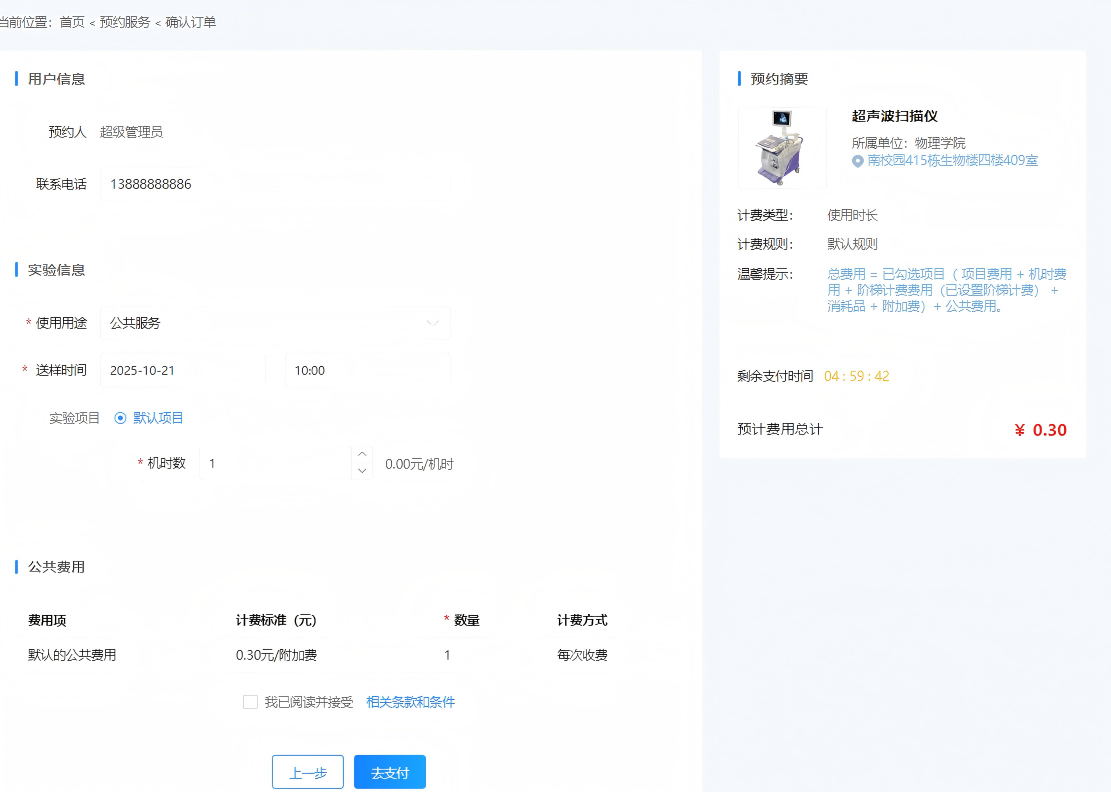Click the location pin icon beside the address
Image resolution: width=1111 pixels, height=792 pixels.
857,160
